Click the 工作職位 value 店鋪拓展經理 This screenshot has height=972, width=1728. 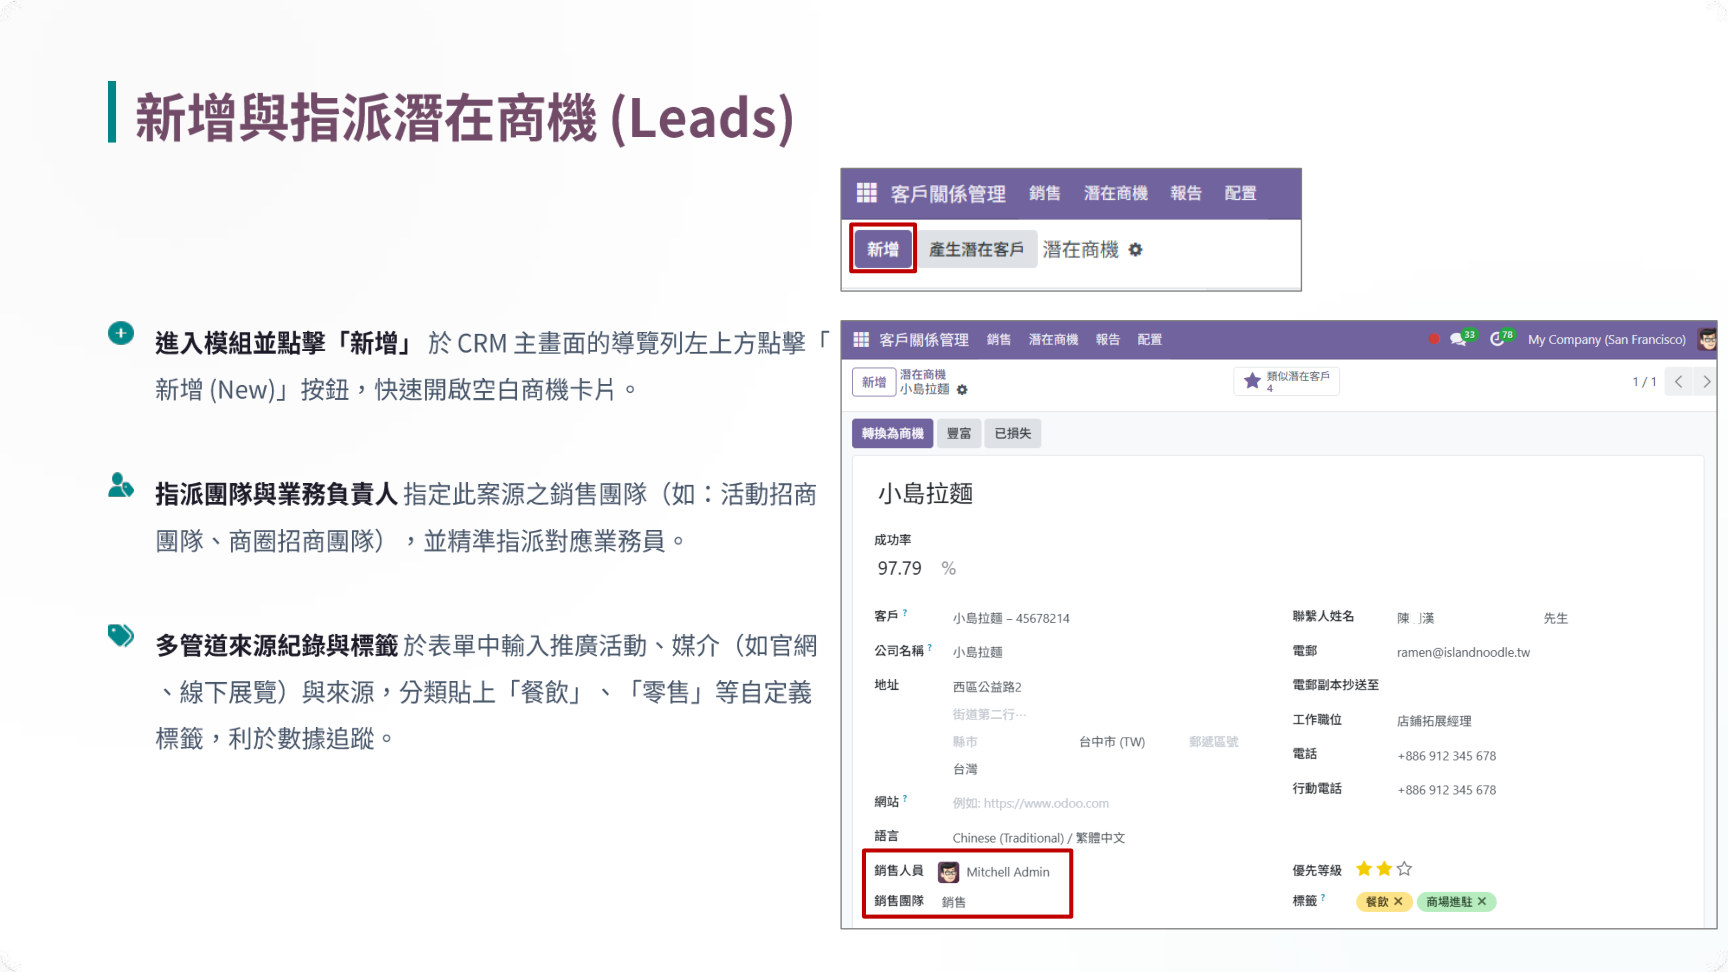(x=1434, y=721)
